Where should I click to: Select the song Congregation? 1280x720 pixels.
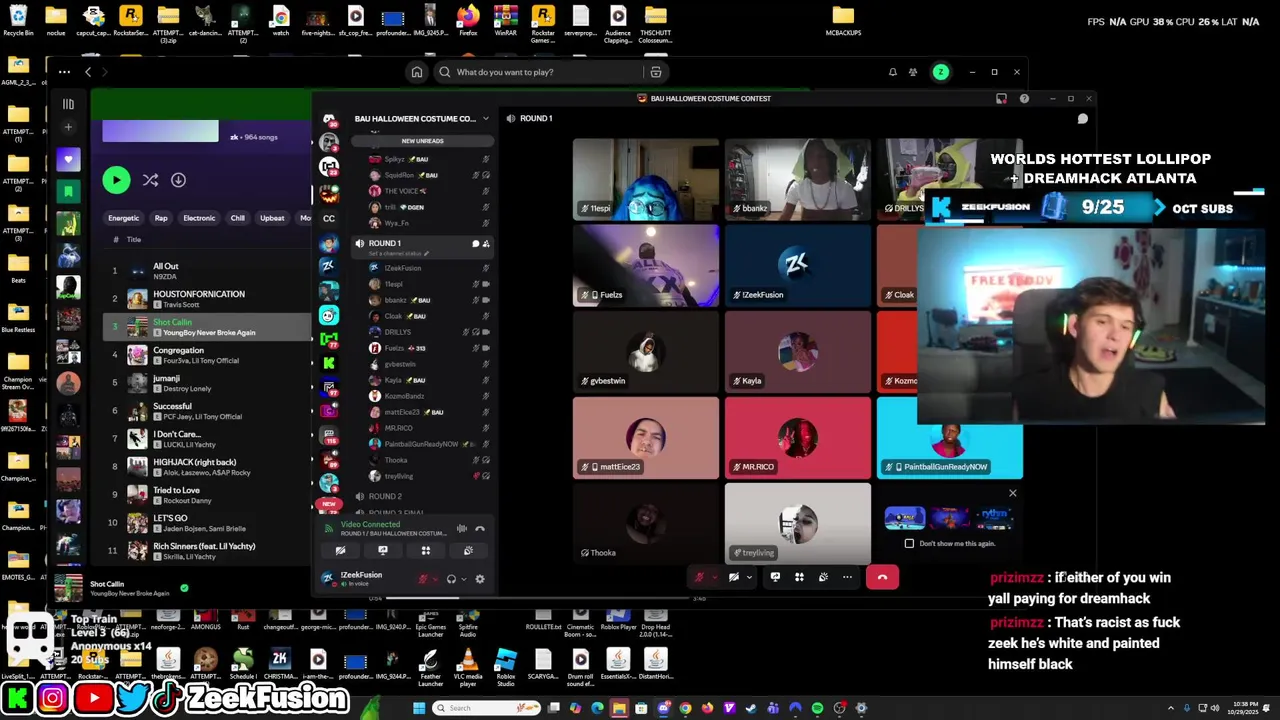178,350
